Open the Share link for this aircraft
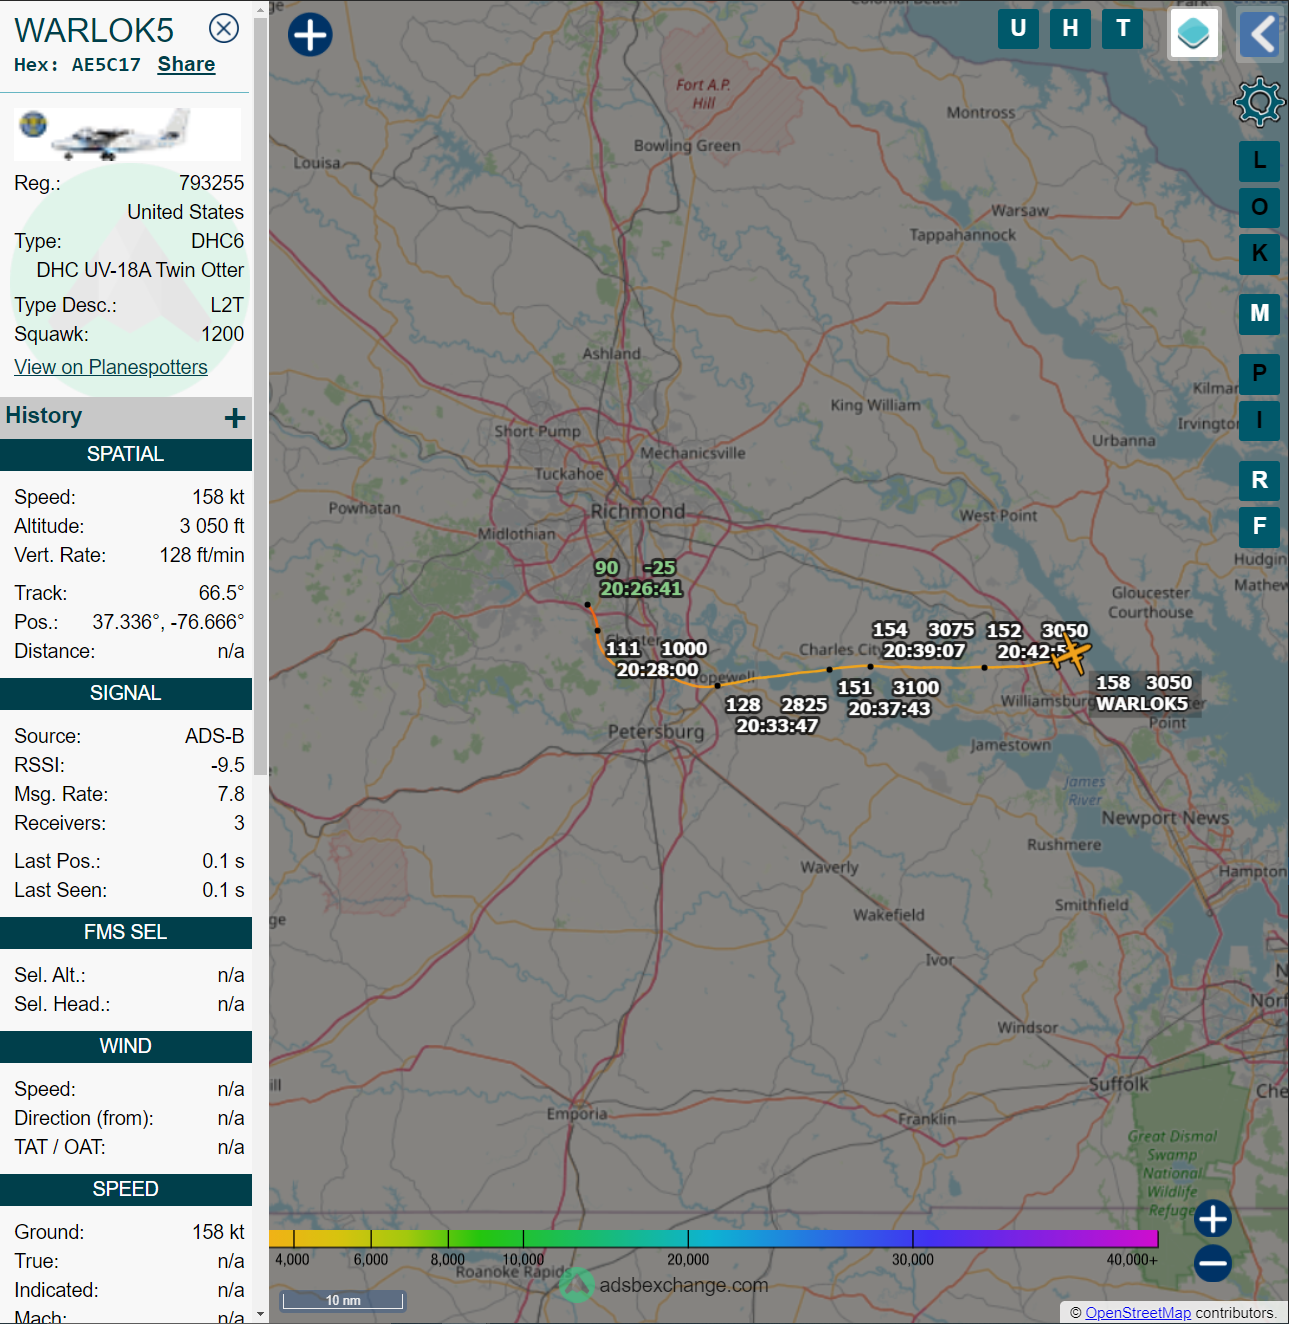1289x1324 pixels. click(x=186, y=64)
